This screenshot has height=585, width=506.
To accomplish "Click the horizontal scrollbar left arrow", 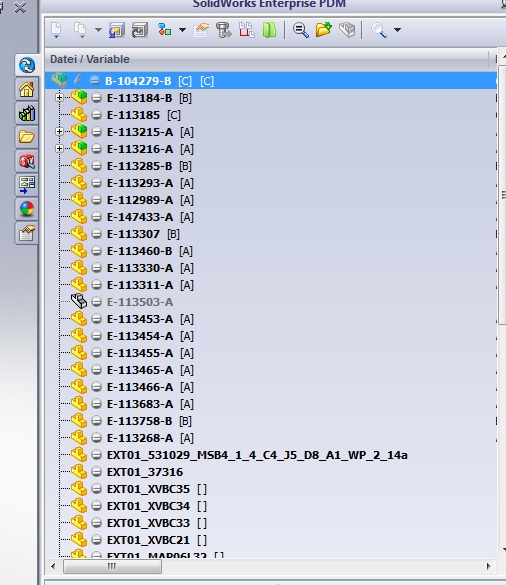I will (53, 566).
